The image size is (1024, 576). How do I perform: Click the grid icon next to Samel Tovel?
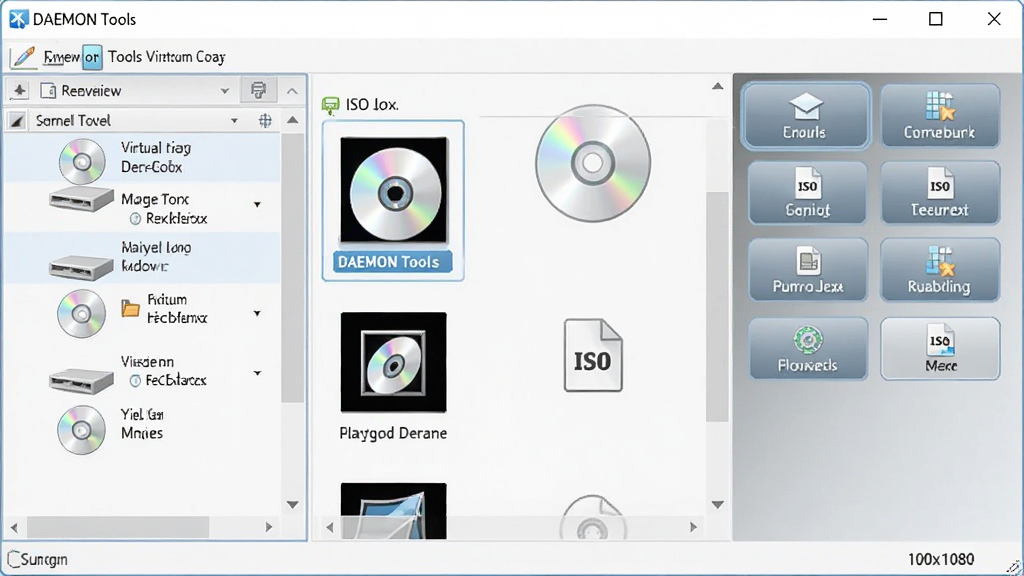pyautogui.click(x=265, y=121)
